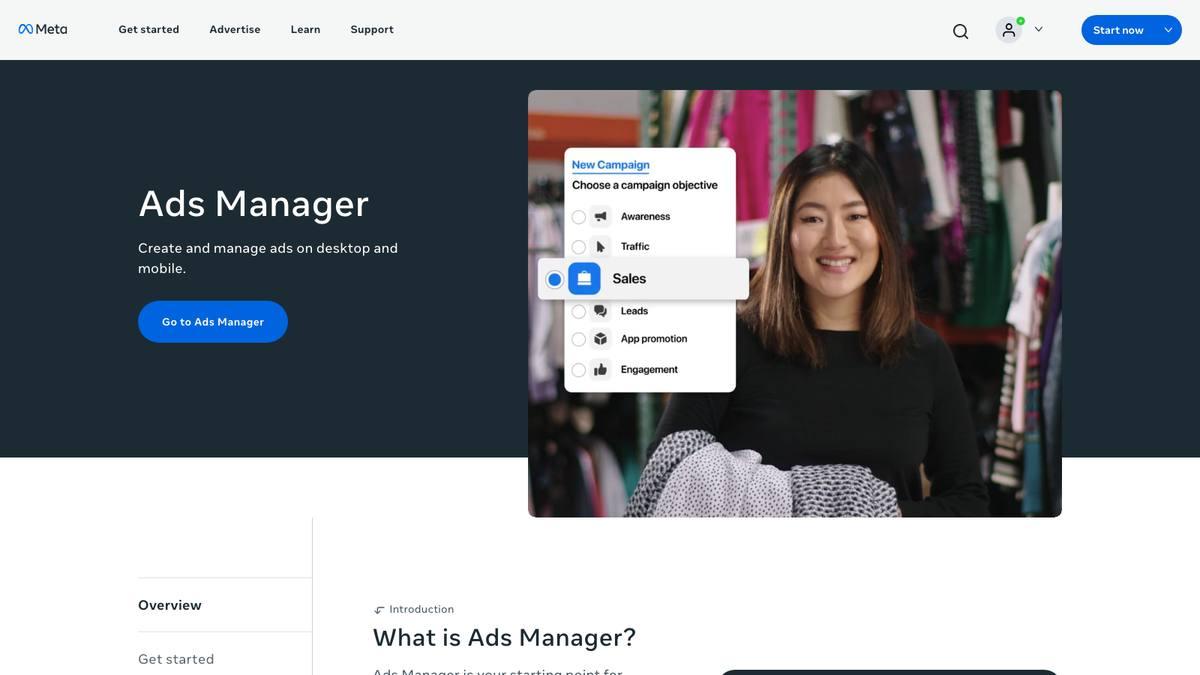
Task: Open the Start now dropdown arrow
Action: pos(1168,30)
